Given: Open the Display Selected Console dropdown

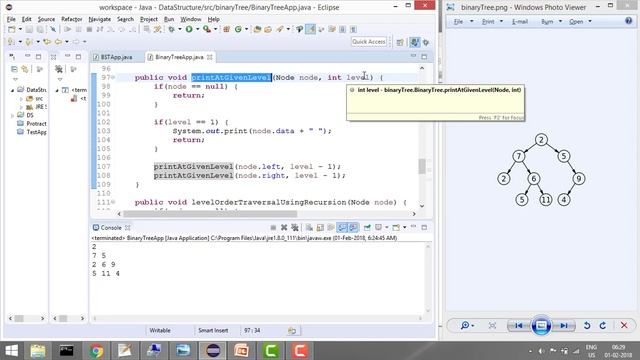Looking at the screenshot, I should click(x=387, y=227).
